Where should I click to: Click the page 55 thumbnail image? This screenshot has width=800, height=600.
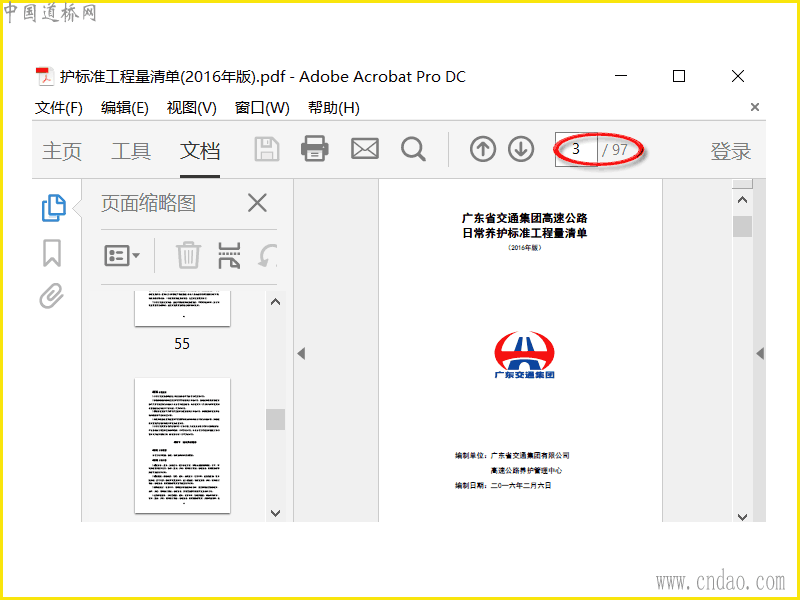point(183,308)
